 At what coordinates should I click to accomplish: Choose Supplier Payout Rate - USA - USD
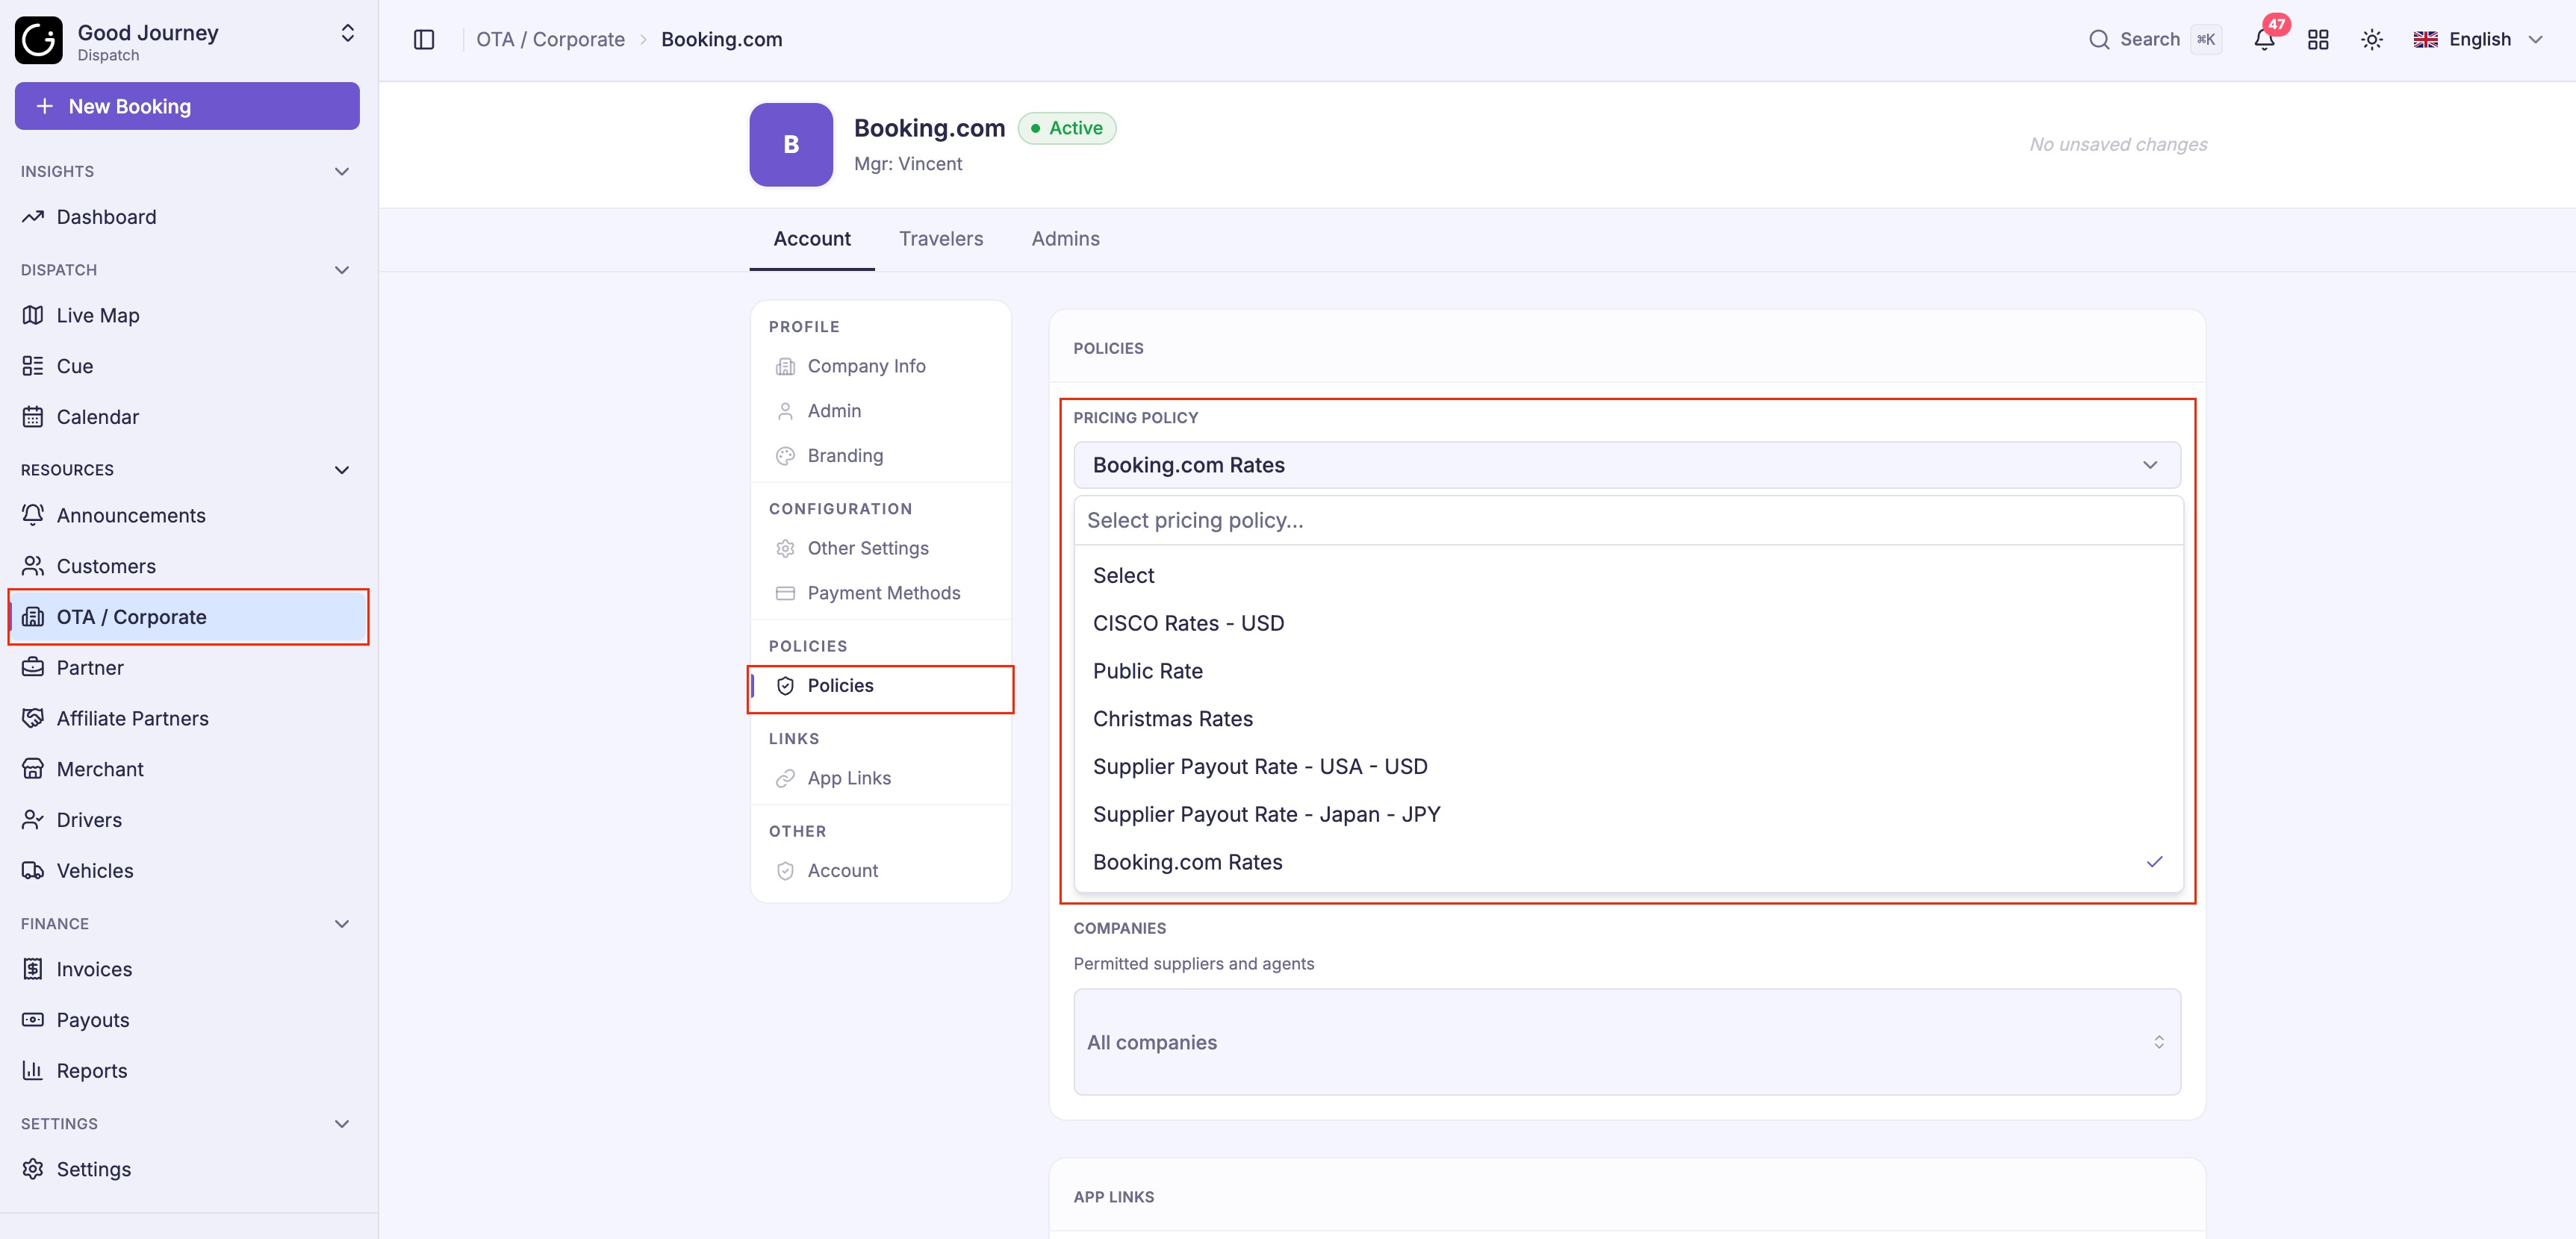1628,767
